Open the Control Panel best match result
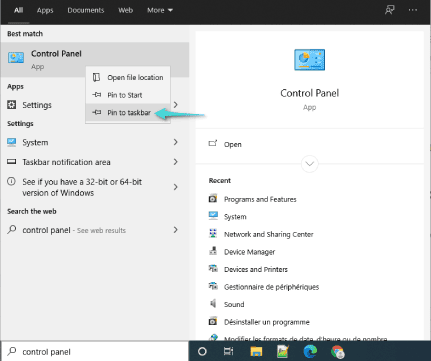Screen dimensions: 431x361 (95, 60)
